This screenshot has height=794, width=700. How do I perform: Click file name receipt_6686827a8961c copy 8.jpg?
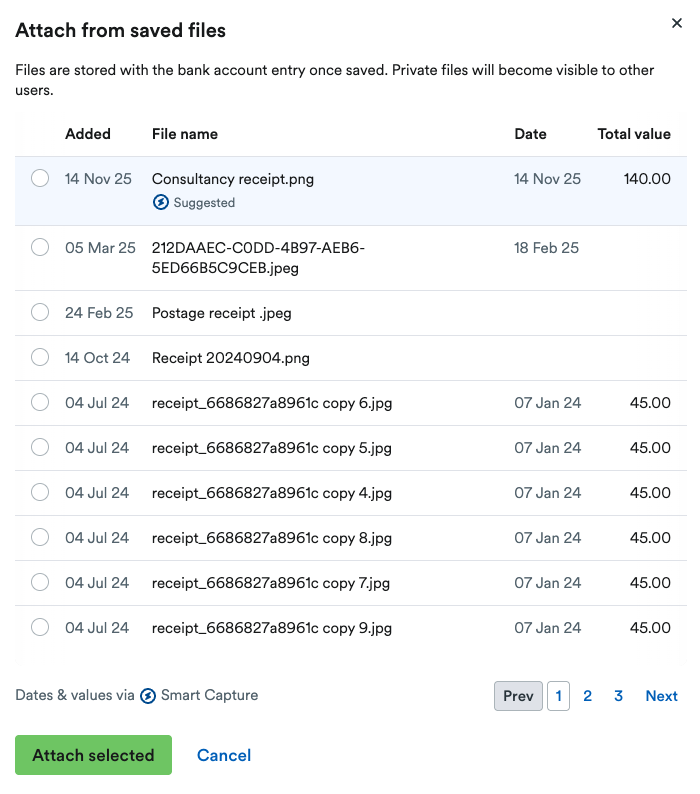tap(272, 538)
